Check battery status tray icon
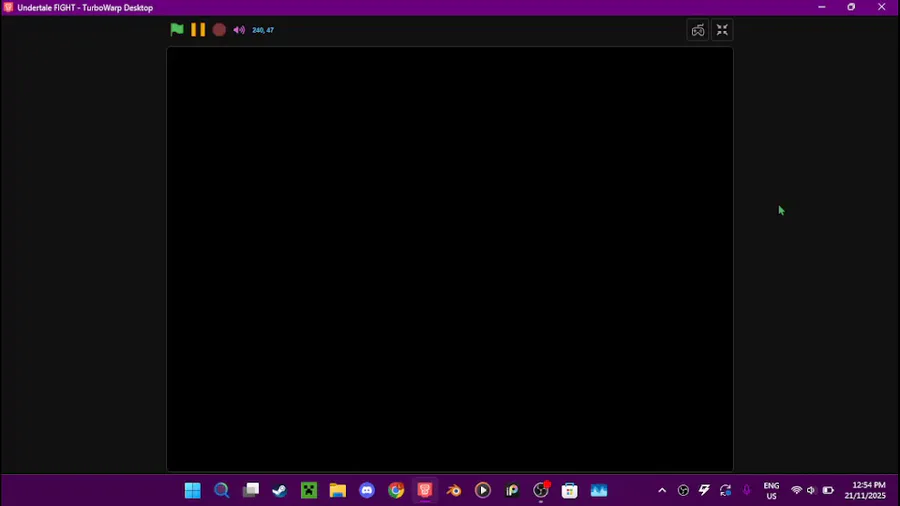The width and height of the screenshot is (900, 506). coord(828,491)
